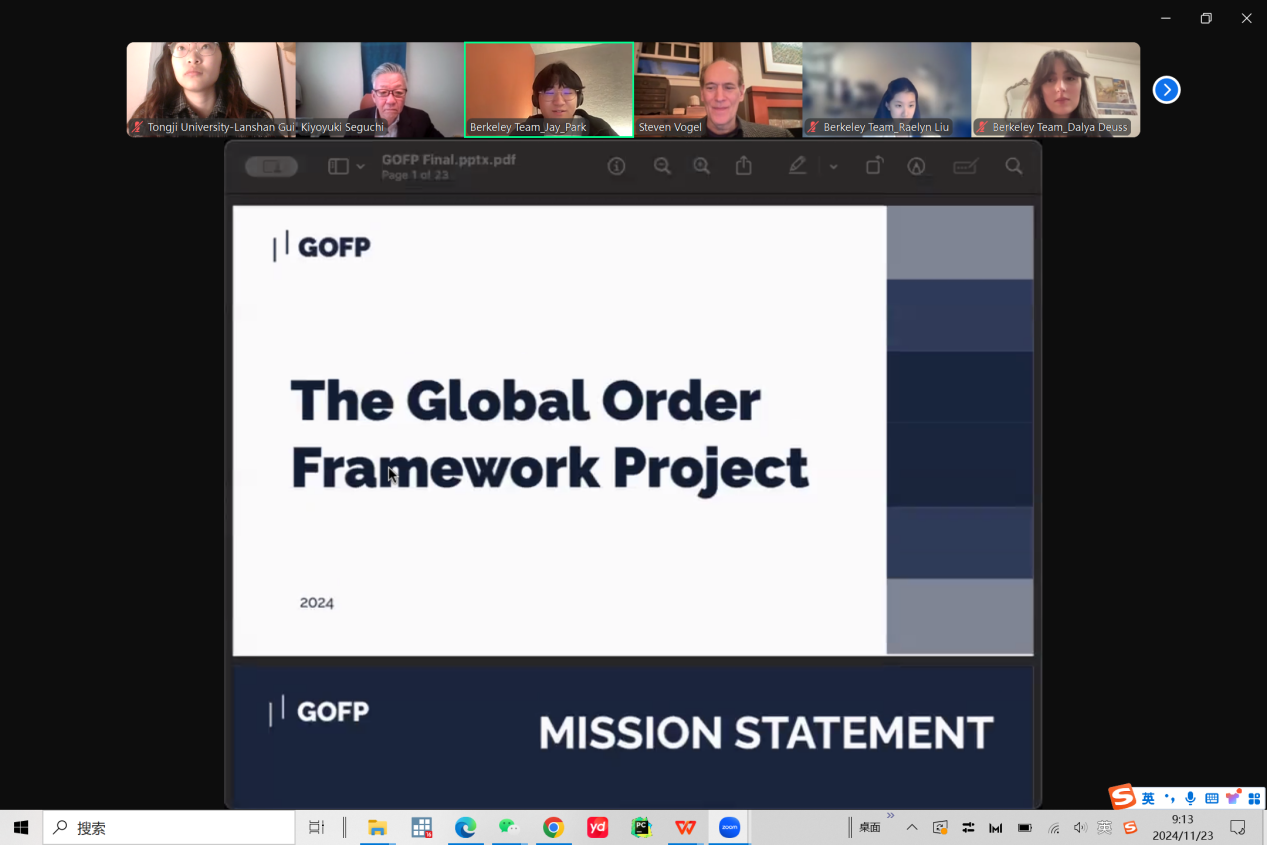Click the Rotate page icon

click(x=874, y=167)
